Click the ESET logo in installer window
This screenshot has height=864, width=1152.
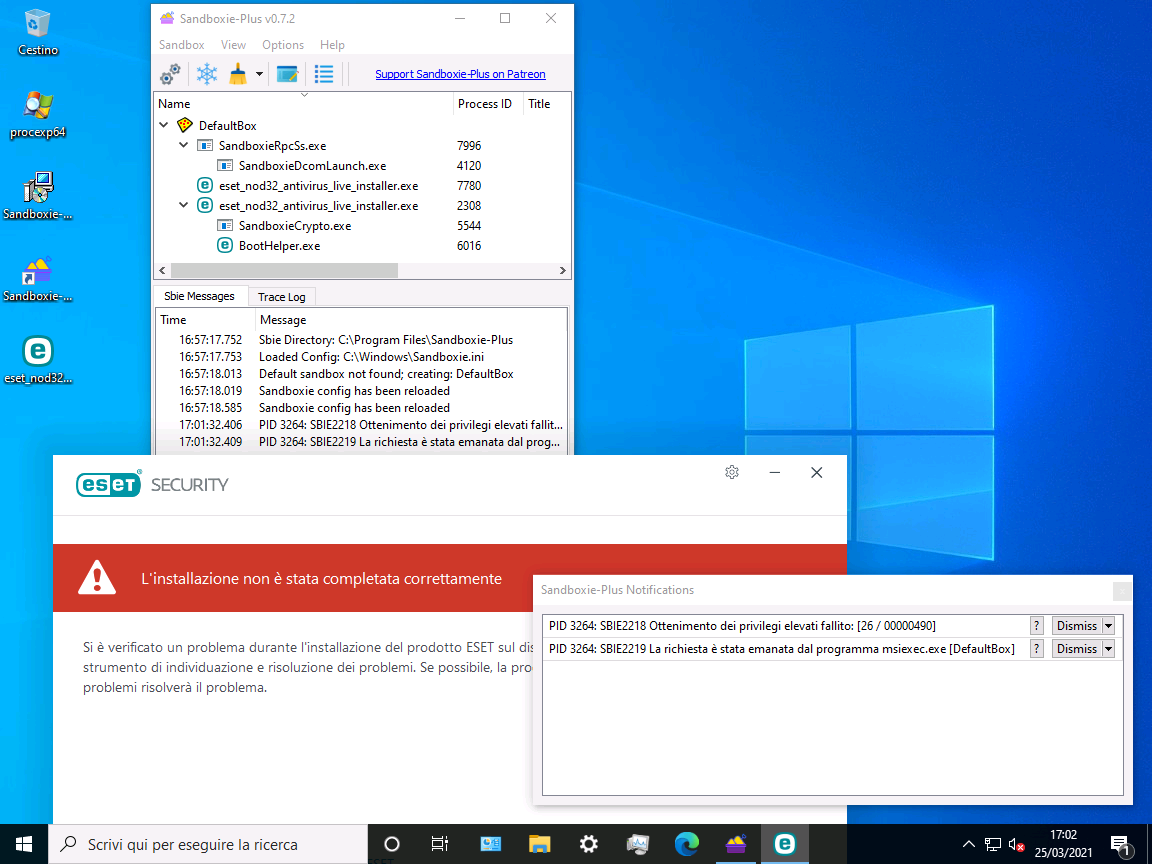click(109, 484)
